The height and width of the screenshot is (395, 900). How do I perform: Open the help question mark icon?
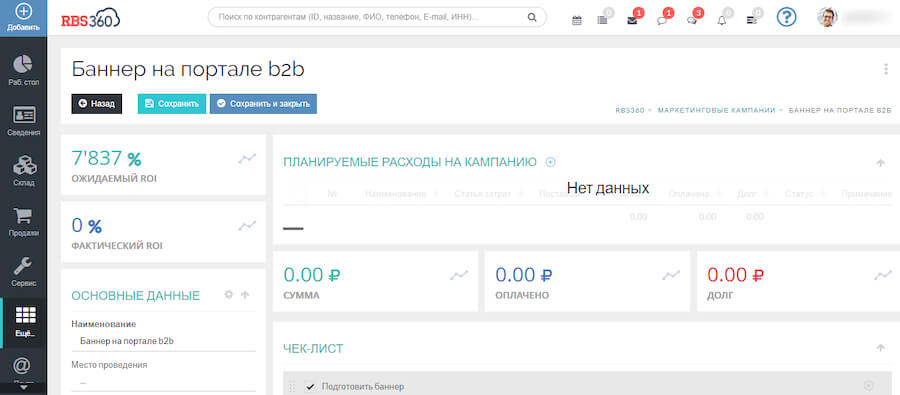(786, 17)
